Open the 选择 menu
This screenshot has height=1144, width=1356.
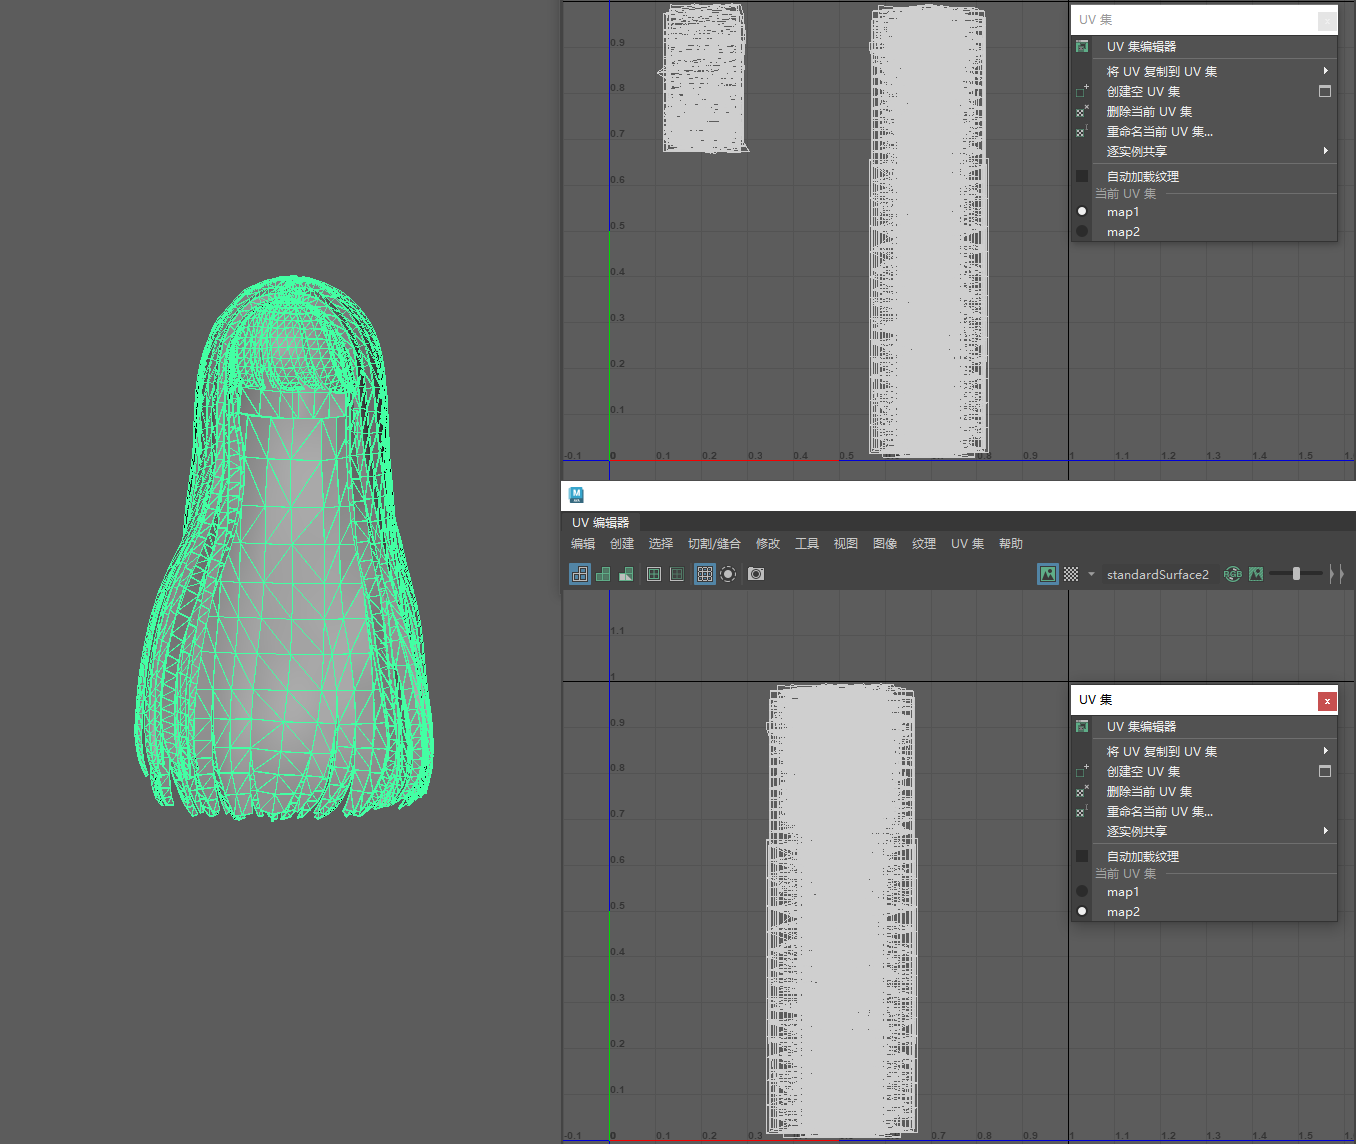coord(661,544)
